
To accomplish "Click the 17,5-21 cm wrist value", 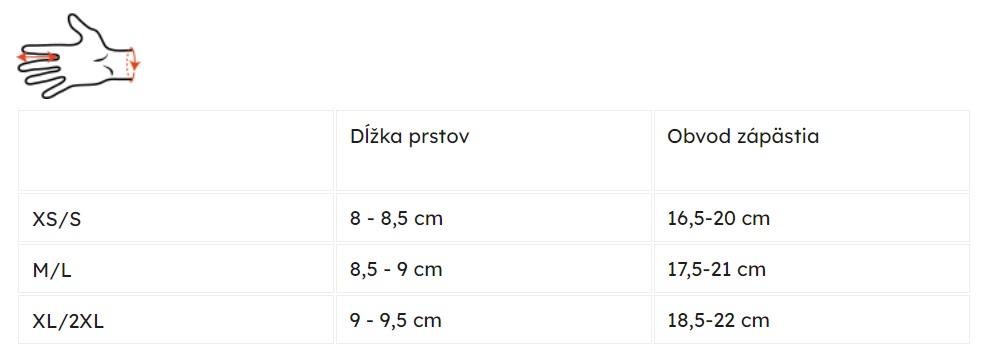I will pyautogui.click(x=717, y=269).
